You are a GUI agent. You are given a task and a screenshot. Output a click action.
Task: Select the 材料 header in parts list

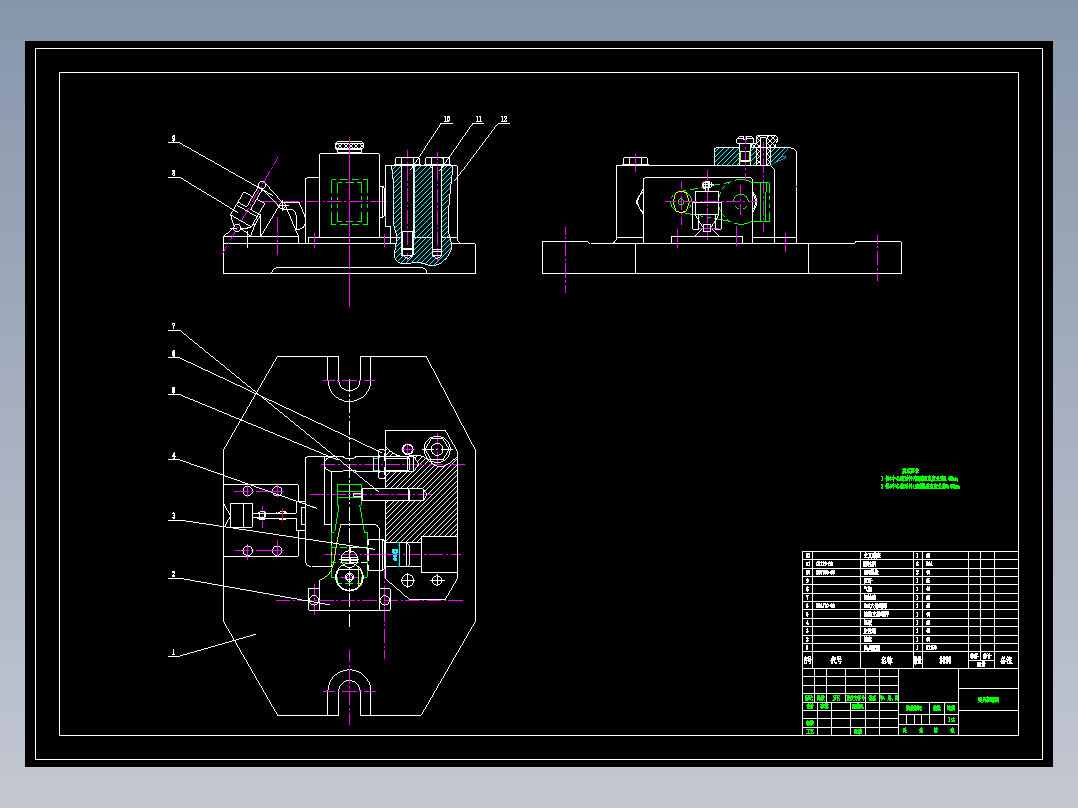[945, 660]
